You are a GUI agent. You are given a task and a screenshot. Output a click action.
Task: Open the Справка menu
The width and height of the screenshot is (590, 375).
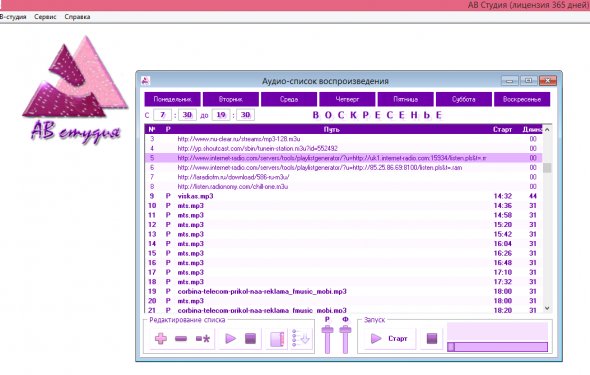[x=77, y=17]
